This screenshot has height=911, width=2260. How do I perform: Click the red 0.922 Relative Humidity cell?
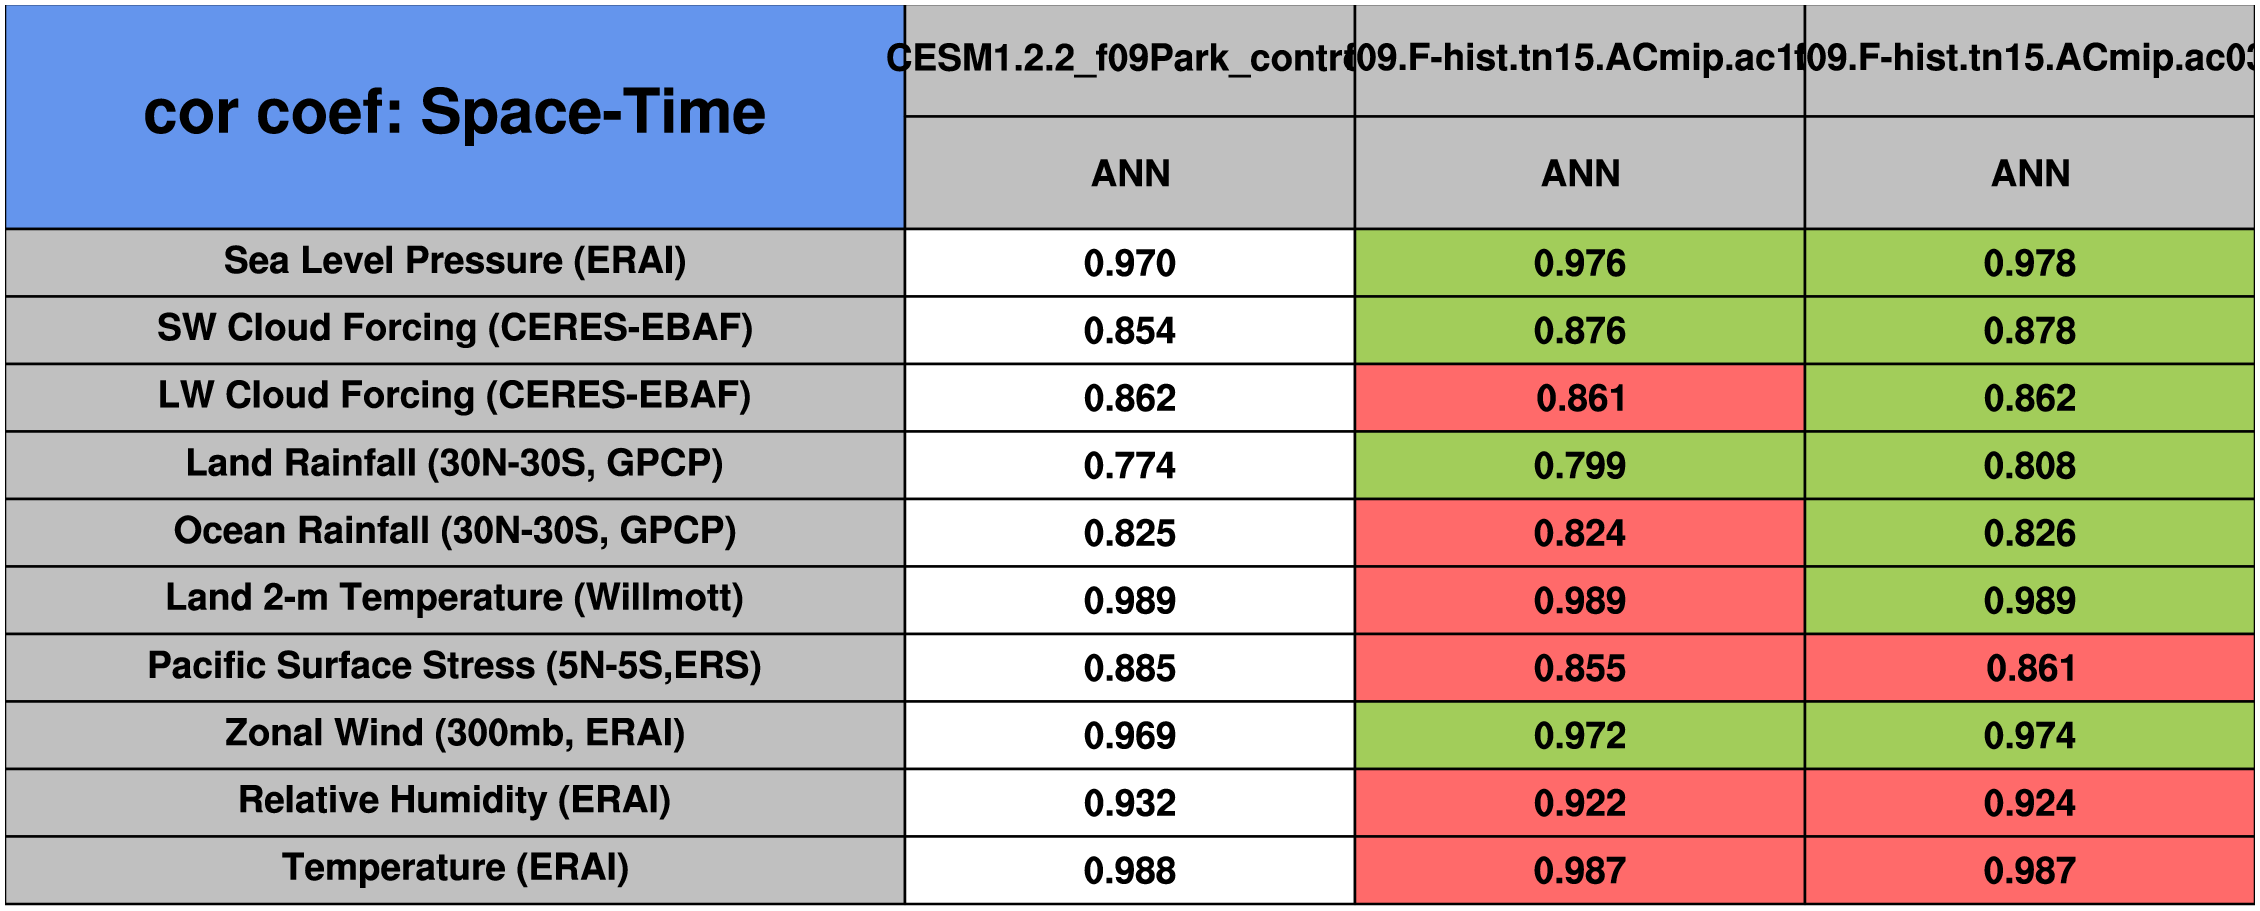pos(1579,803)
